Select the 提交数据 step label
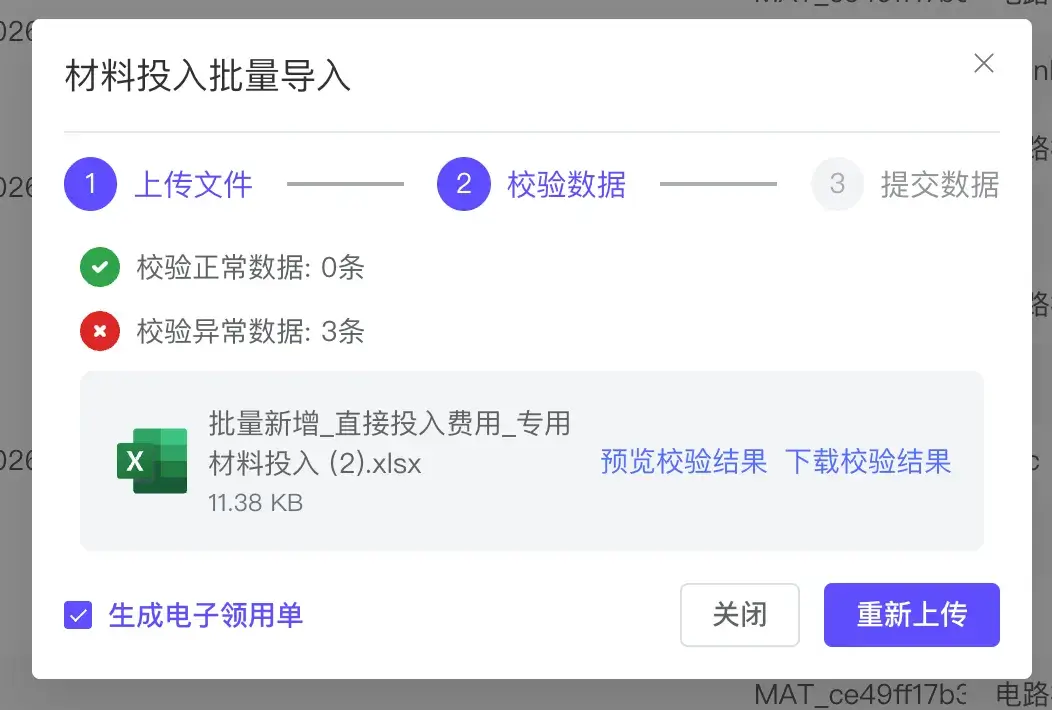Screen dimensions: 1052x710 pos(939,185)
